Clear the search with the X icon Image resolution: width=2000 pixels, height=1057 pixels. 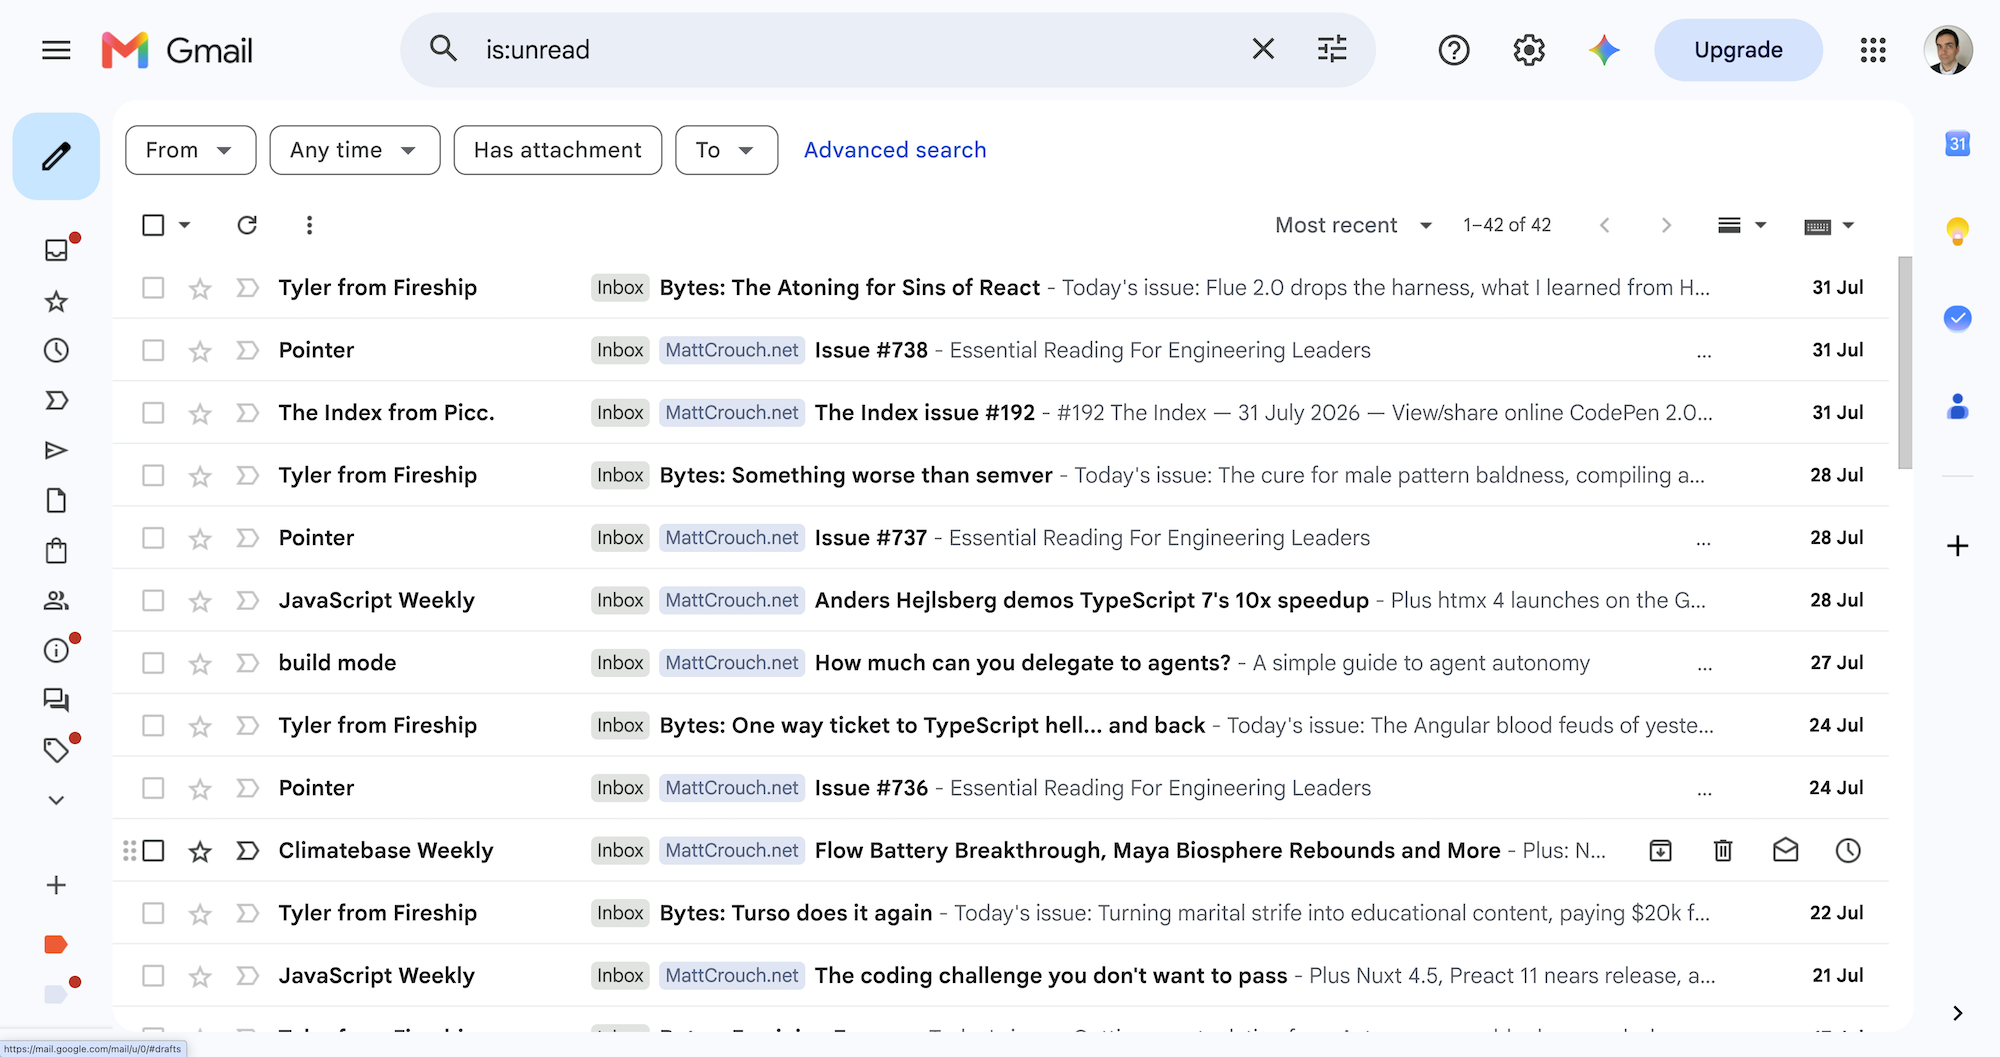pyautogui.click(x=1263, y=49)
